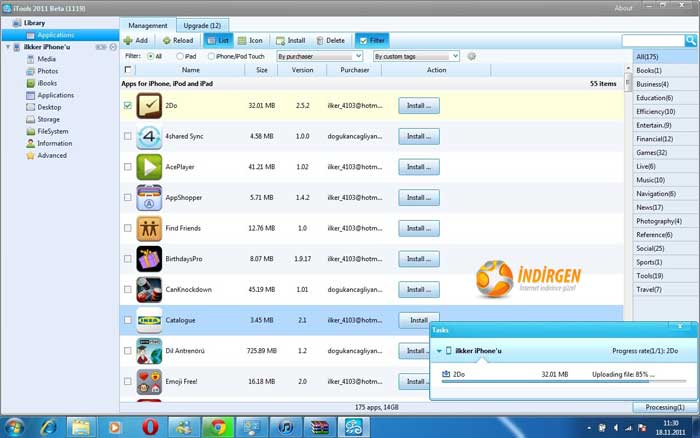Open Opera from the taskbar
Viewport: 700px width, 438px height.
point(150,426)
